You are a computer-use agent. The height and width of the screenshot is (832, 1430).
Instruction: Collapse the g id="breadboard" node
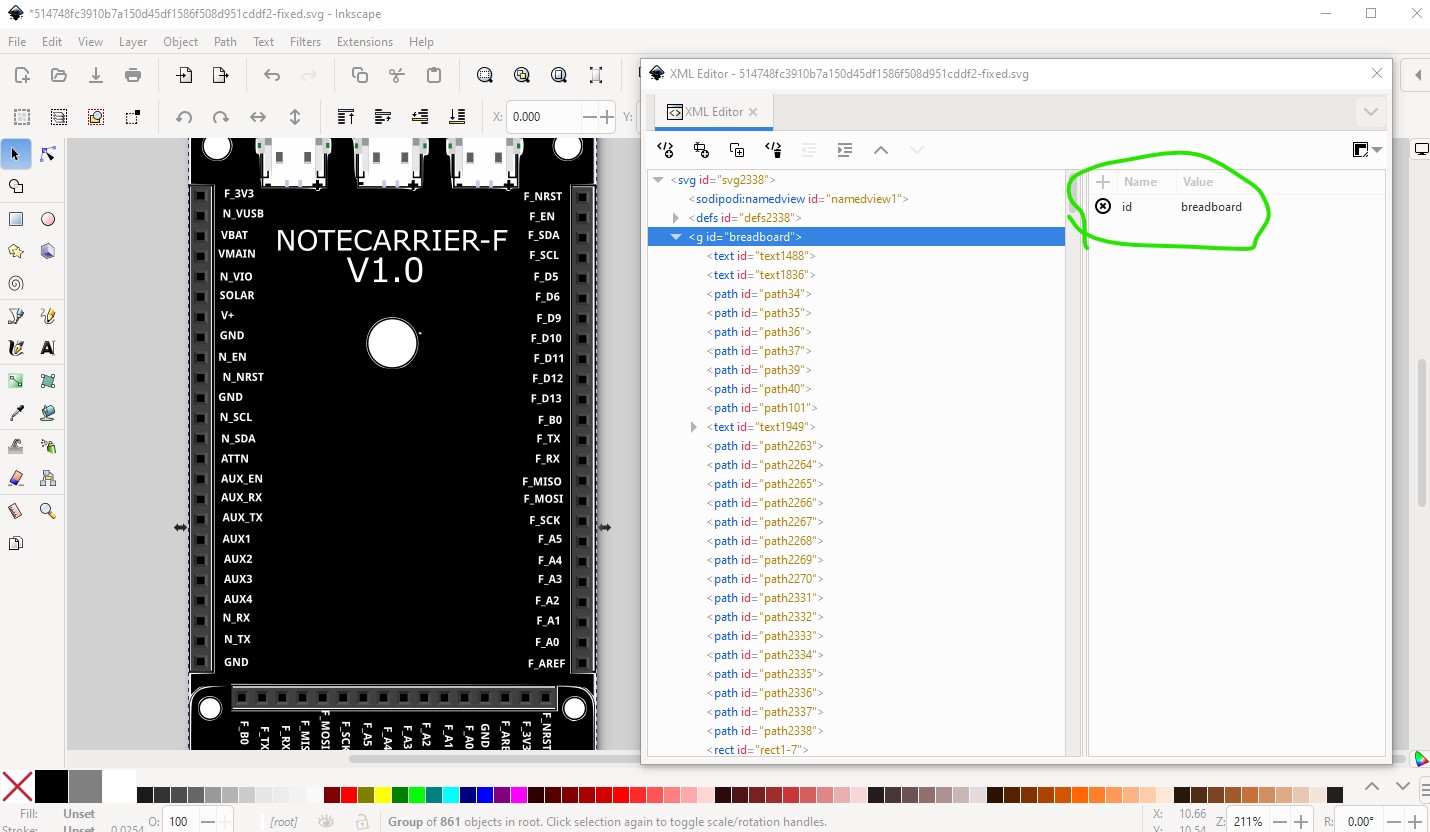676,237
